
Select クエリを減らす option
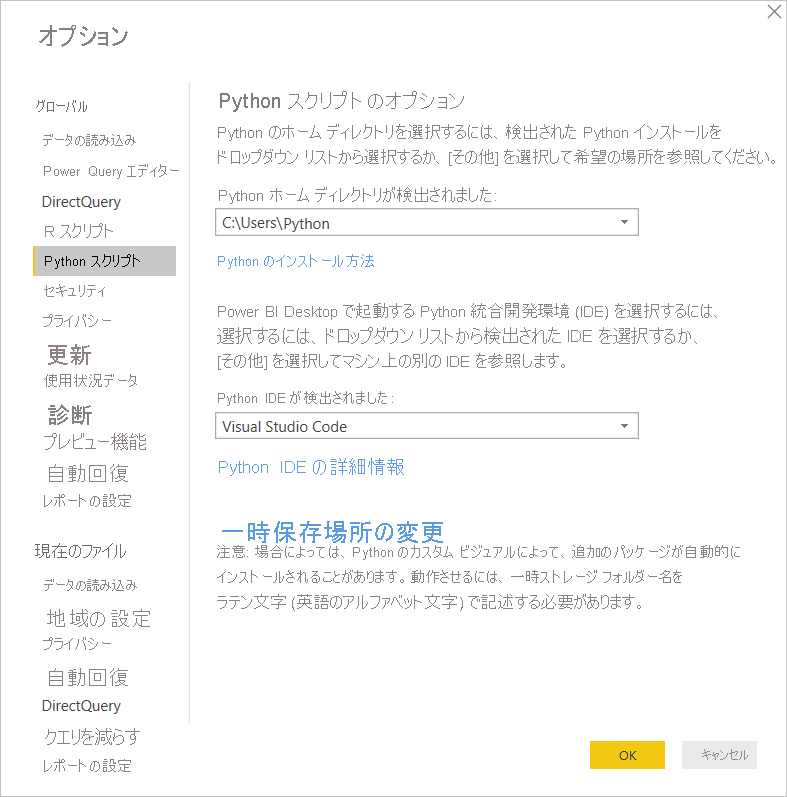(92, 737)
